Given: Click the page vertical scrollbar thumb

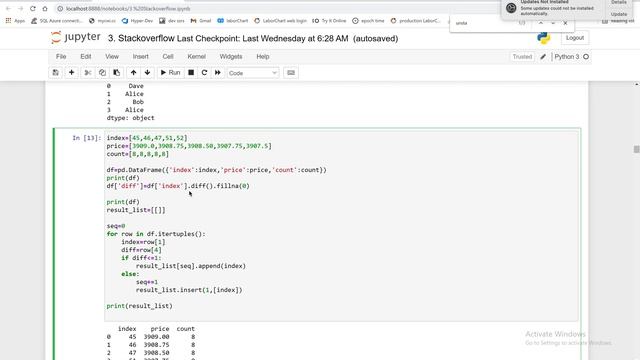Looking at the screenshot, I should click(636, 149).
